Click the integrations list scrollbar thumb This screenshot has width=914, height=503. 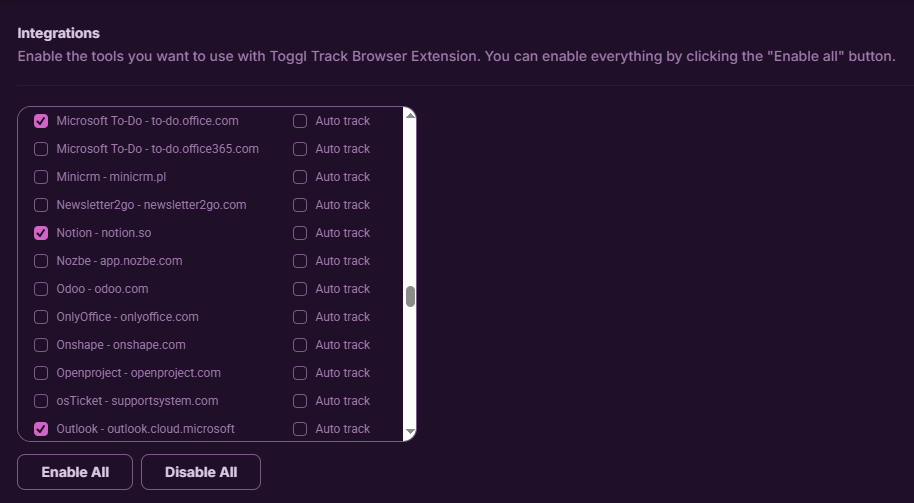[x=410, y=297]
